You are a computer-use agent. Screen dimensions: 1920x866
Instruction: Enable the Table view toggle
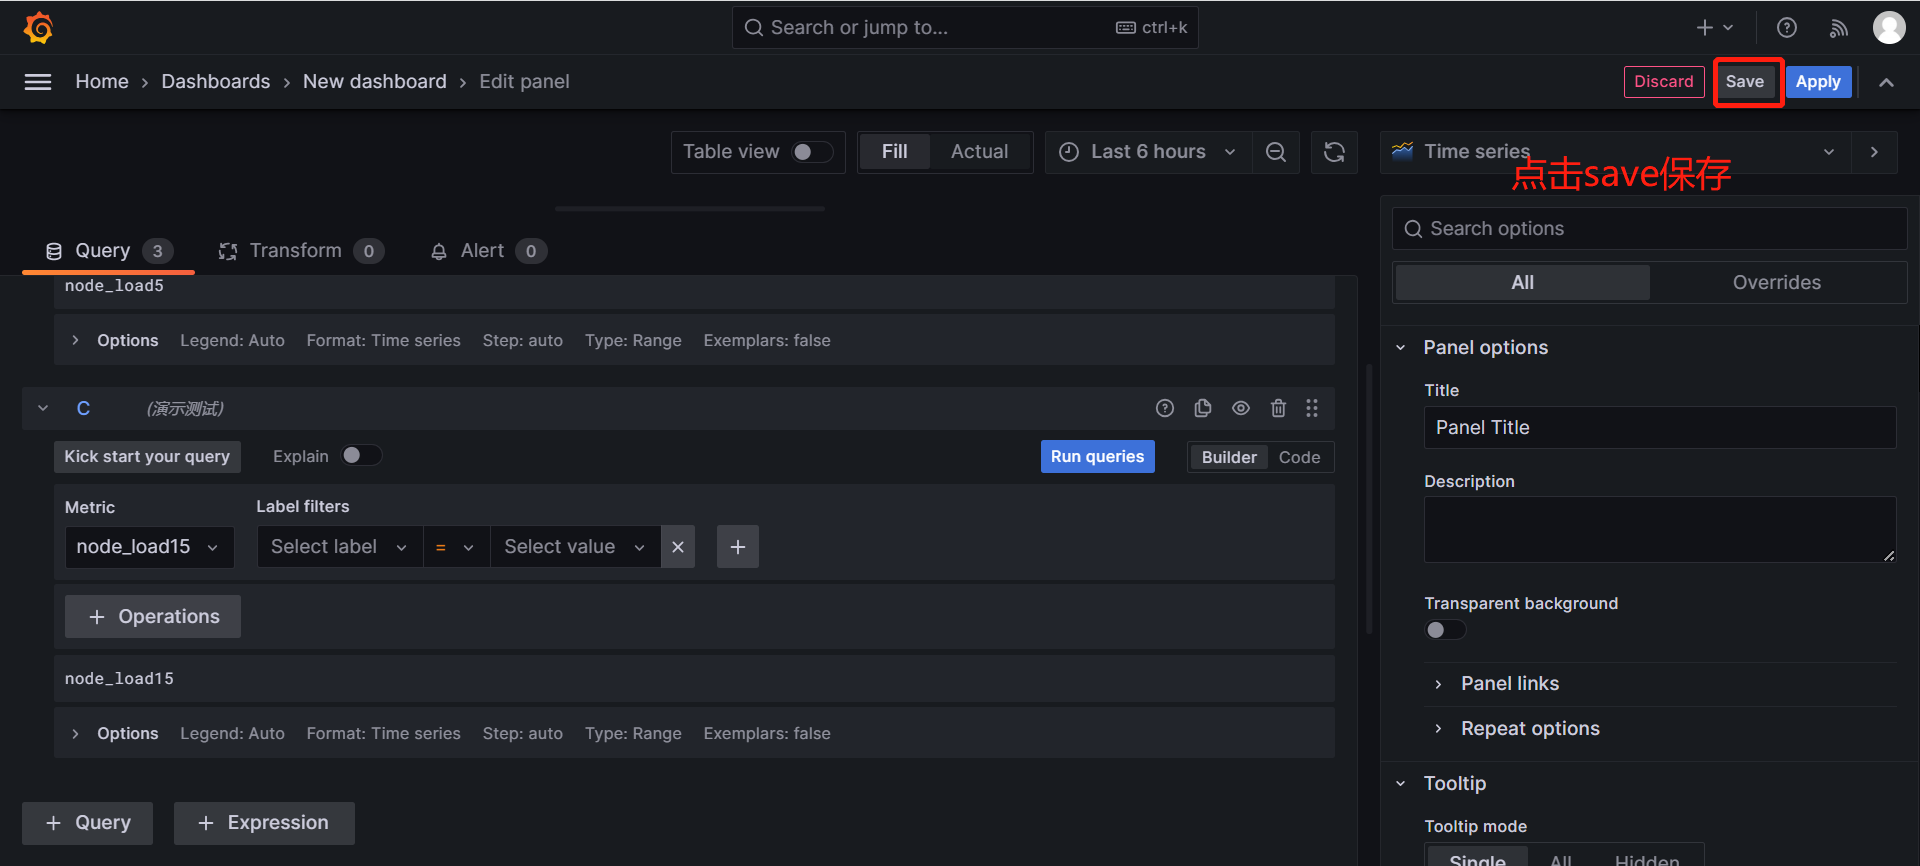(x=811, y=152)
